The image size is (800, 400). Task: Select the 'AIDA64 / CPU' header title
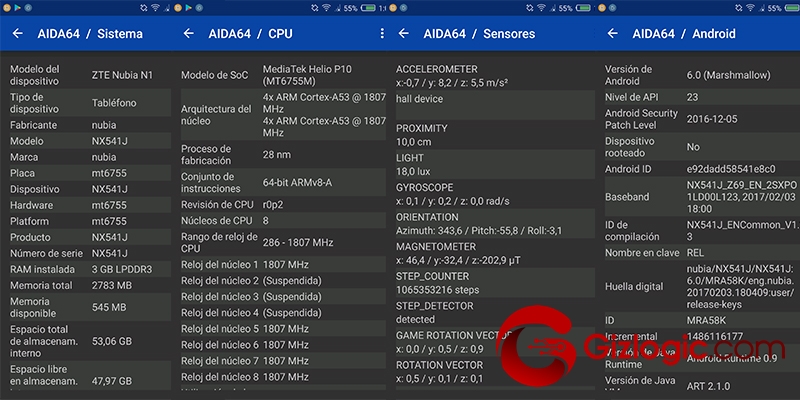(251, 34)
